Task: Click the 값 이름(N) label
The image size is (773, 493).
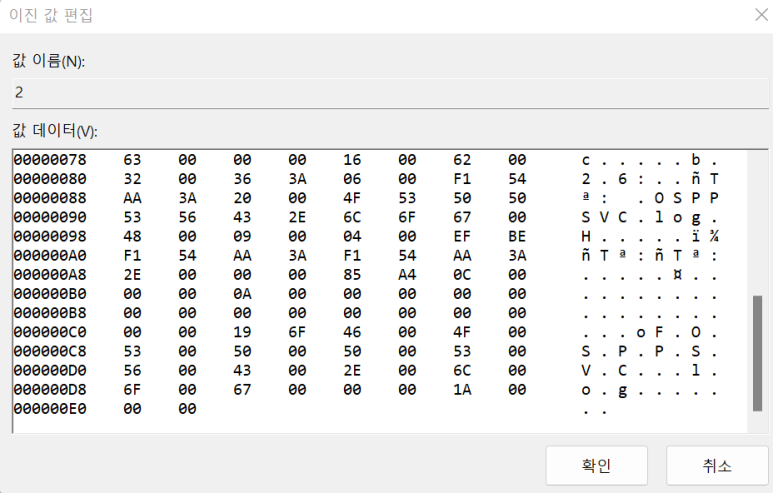Action: [49, 61]
